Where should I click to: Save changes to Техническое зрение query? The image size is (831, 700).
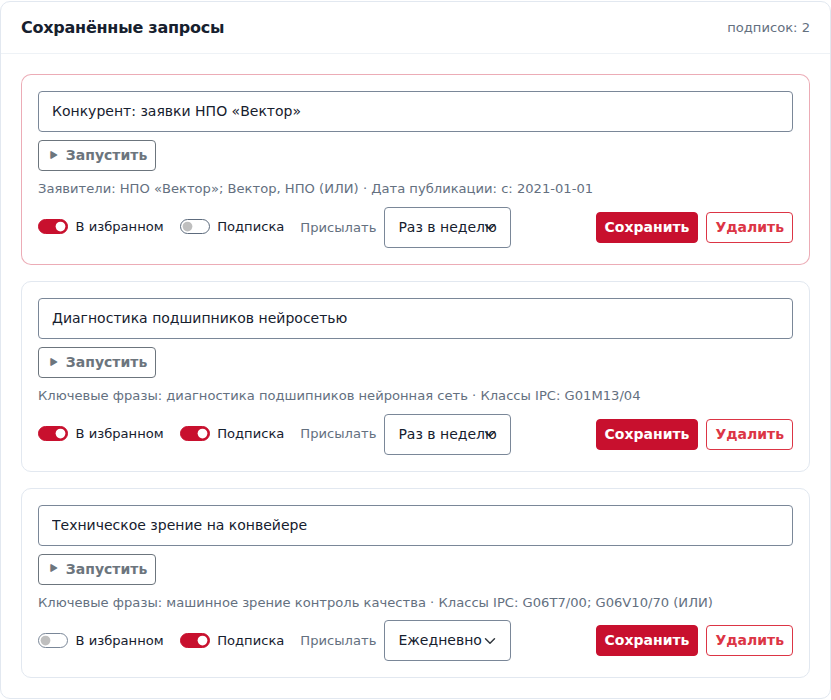click(647, 641)
